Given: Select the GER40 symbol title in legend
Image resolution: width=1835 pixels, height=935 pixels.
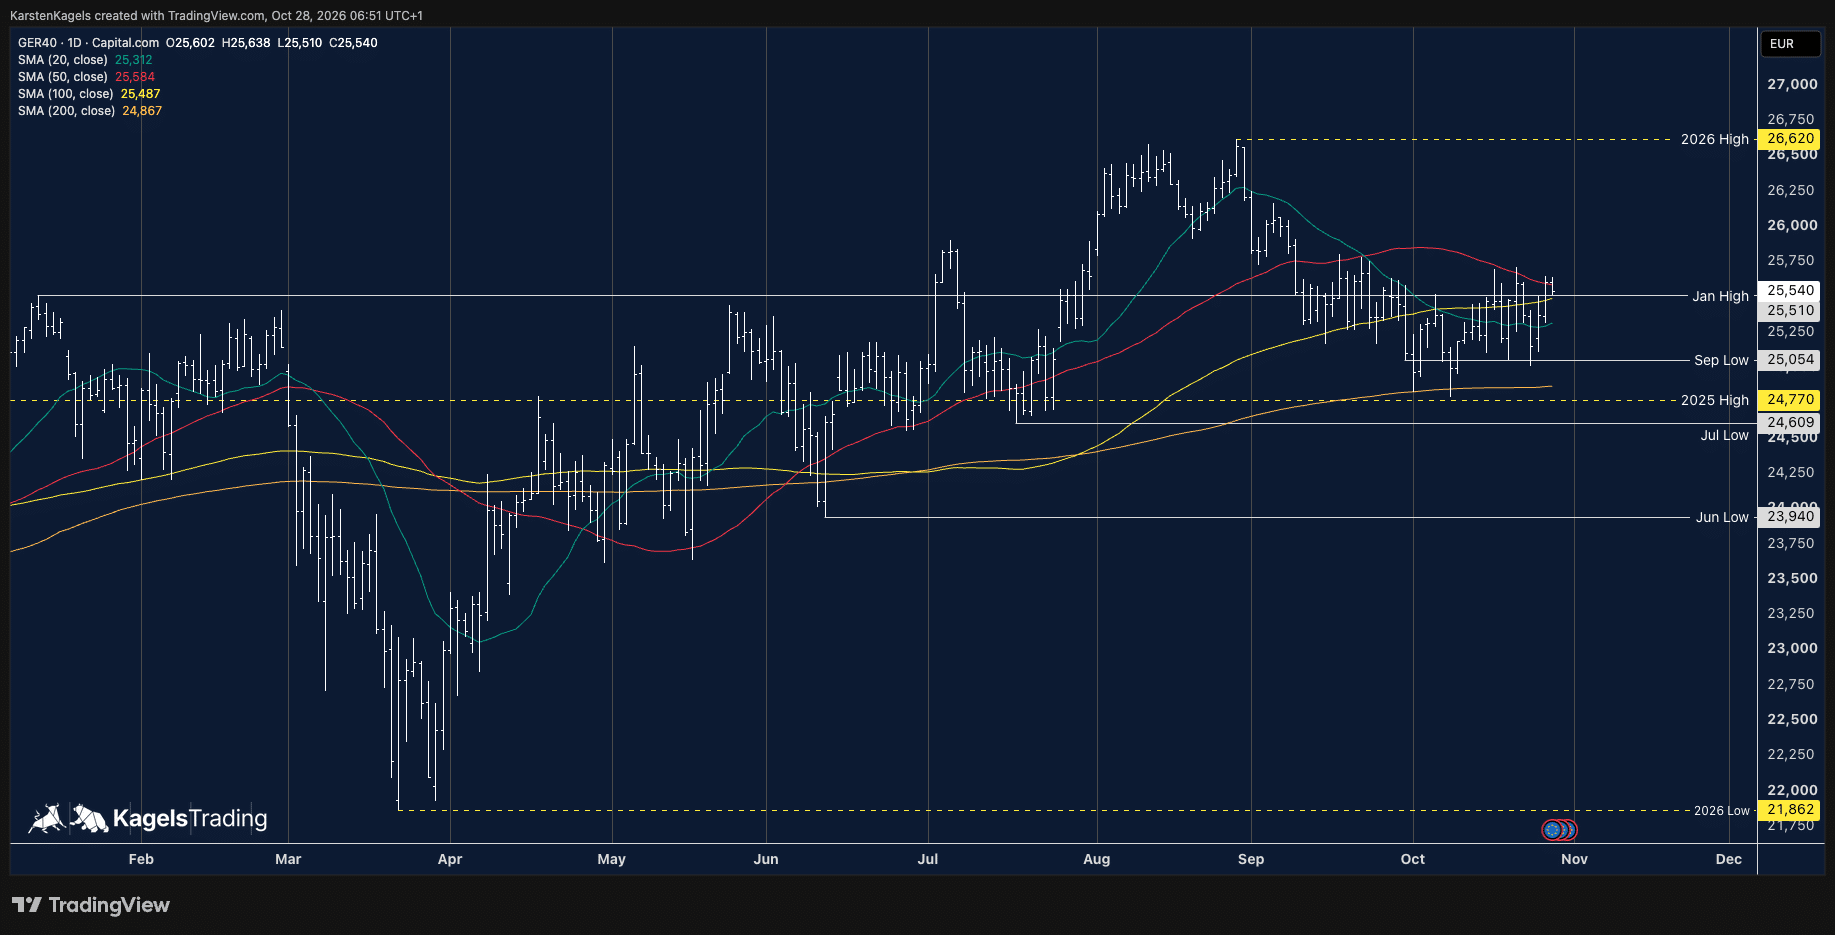Looking at the screenshot, I should [88, 43].
